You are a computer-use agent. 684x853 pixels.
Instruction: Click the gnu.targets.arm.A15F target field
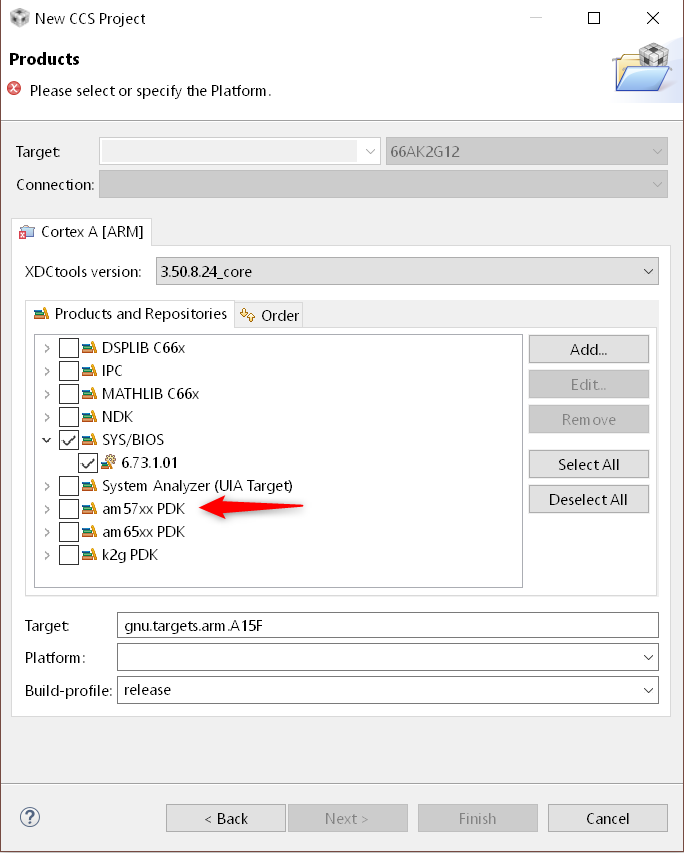coord(387,625)
